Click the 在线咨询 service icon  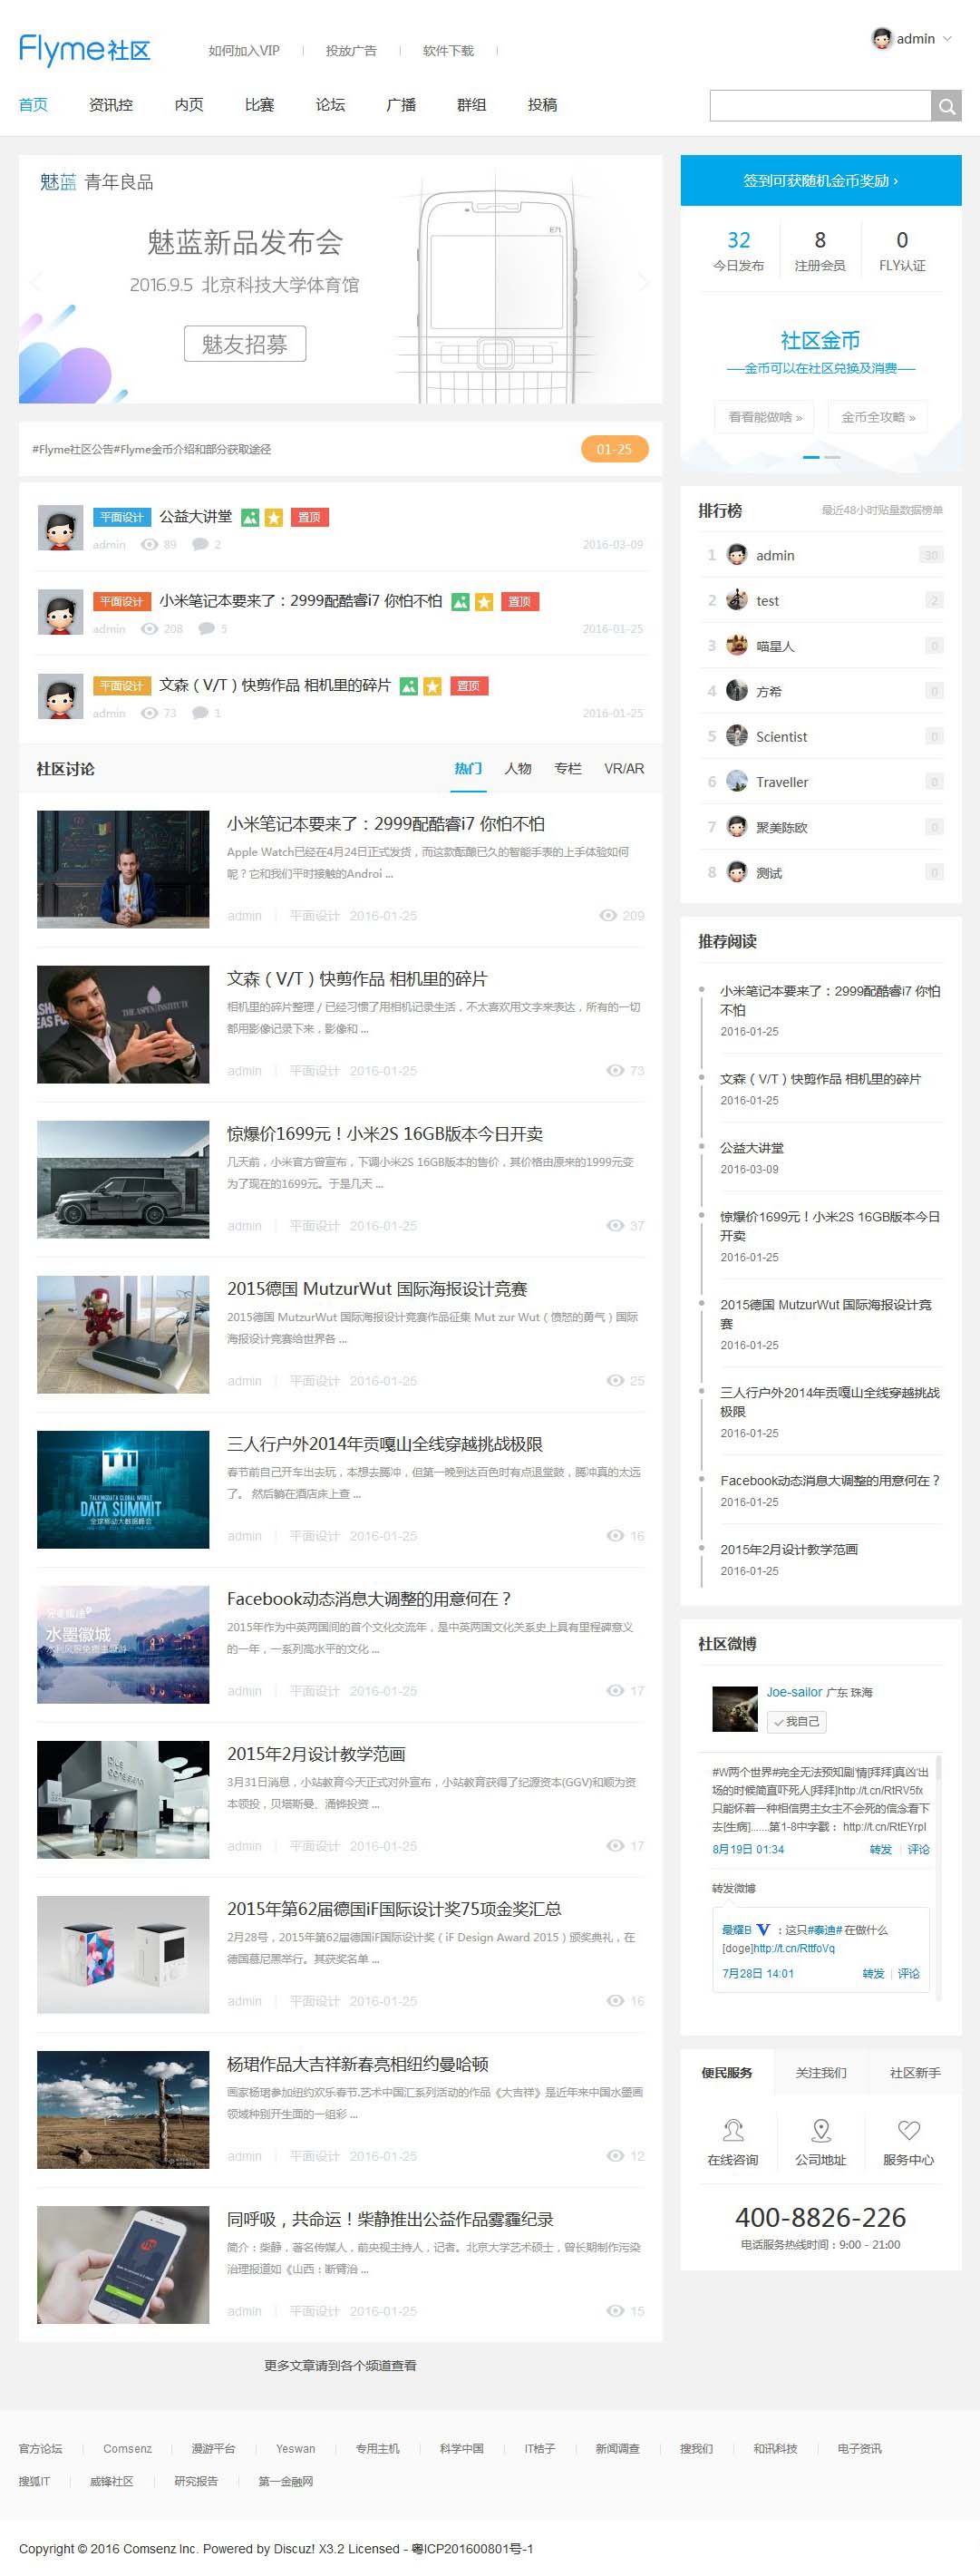pos(733,2130)
